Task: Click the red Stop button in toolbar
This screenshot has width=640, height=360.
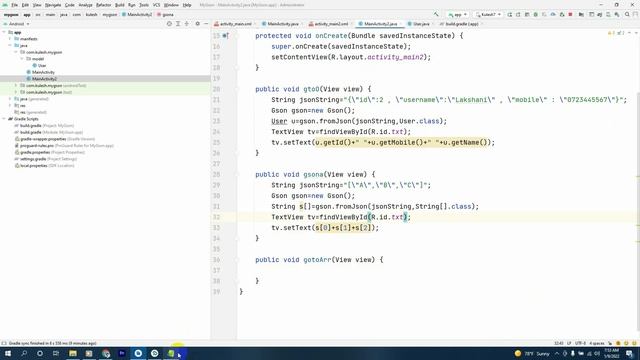Action: [571, 14]
